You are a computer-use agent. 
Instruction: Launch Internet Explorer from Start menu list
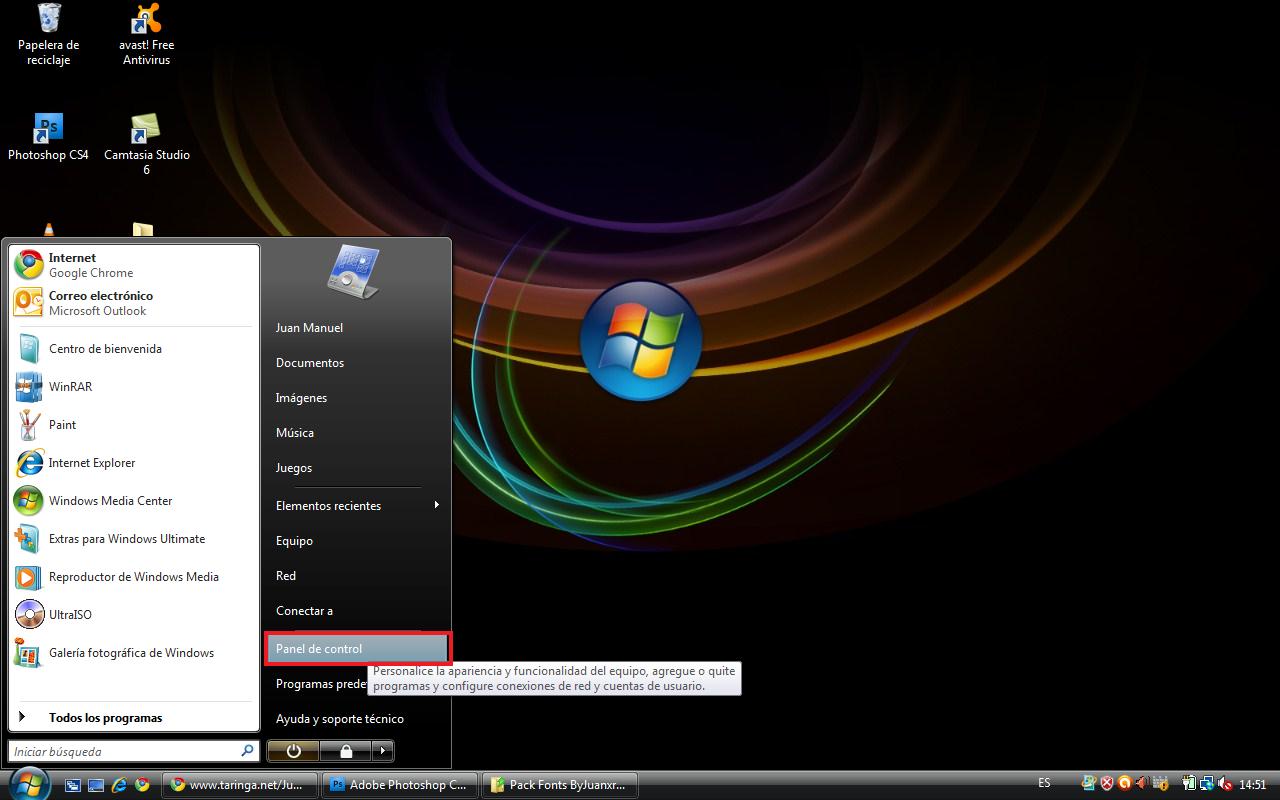134,463
